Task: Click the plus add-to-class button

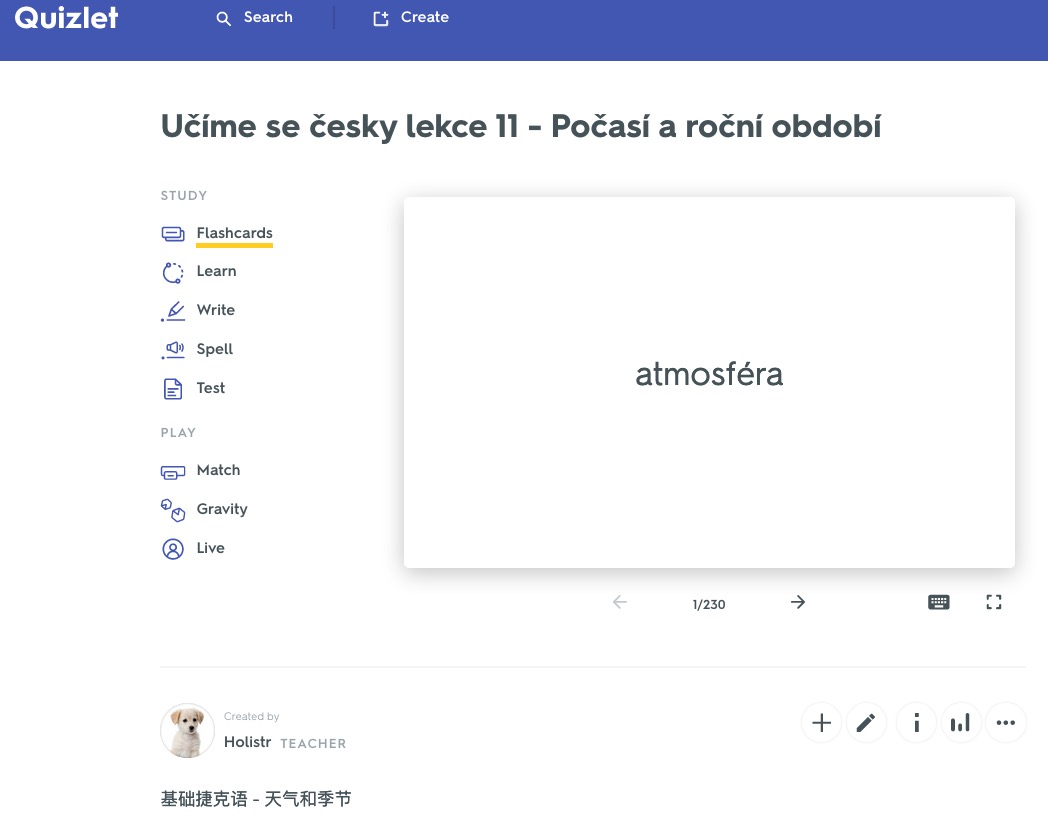Action: coord(821,723)
